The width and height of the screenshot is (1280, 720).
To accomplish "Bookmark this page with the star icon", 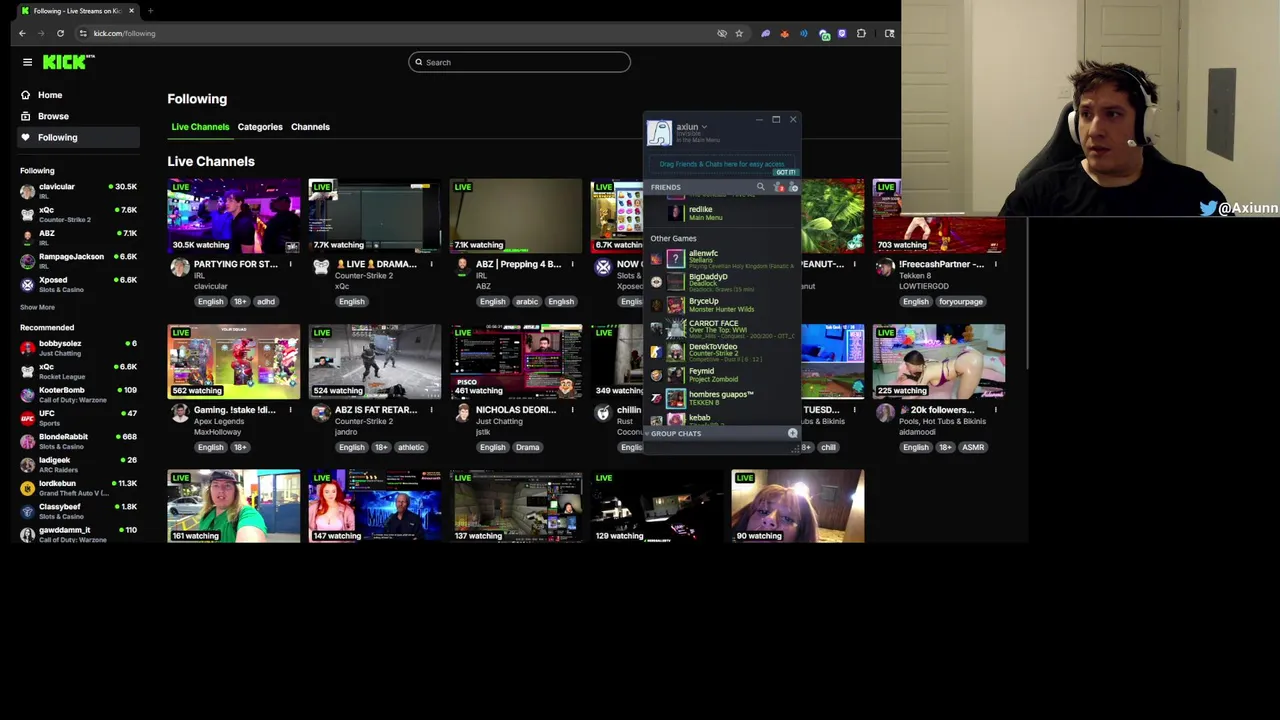I will pos(739,33).
